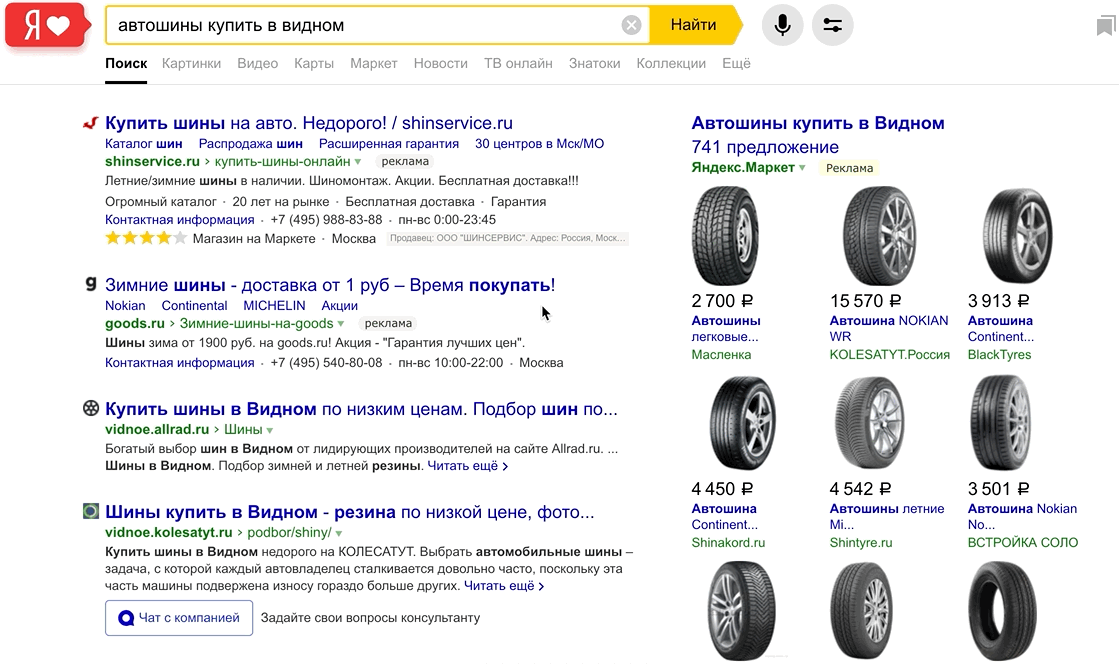1119x664 pixels.
Task: Open 'Шины купить в Видном - резина' result
Action: click(x=350, y=512)
